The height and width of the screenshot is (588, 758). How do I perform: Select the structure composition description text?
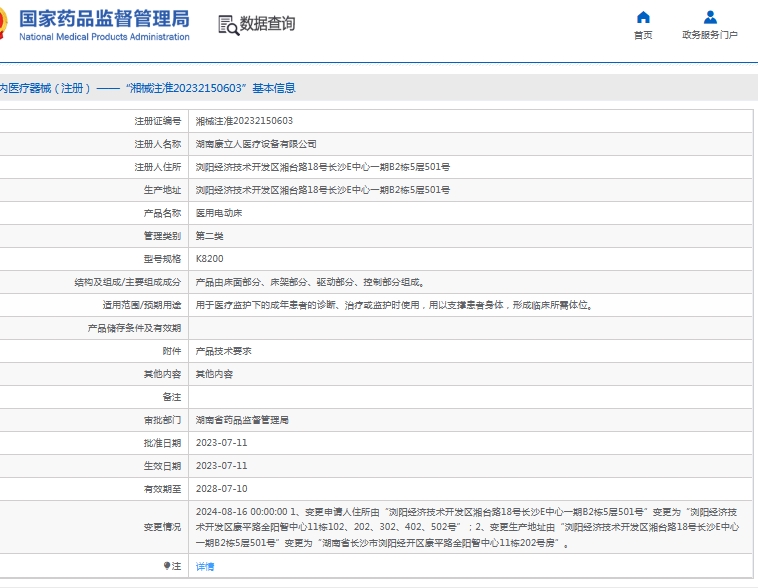[x=310, y=282]
